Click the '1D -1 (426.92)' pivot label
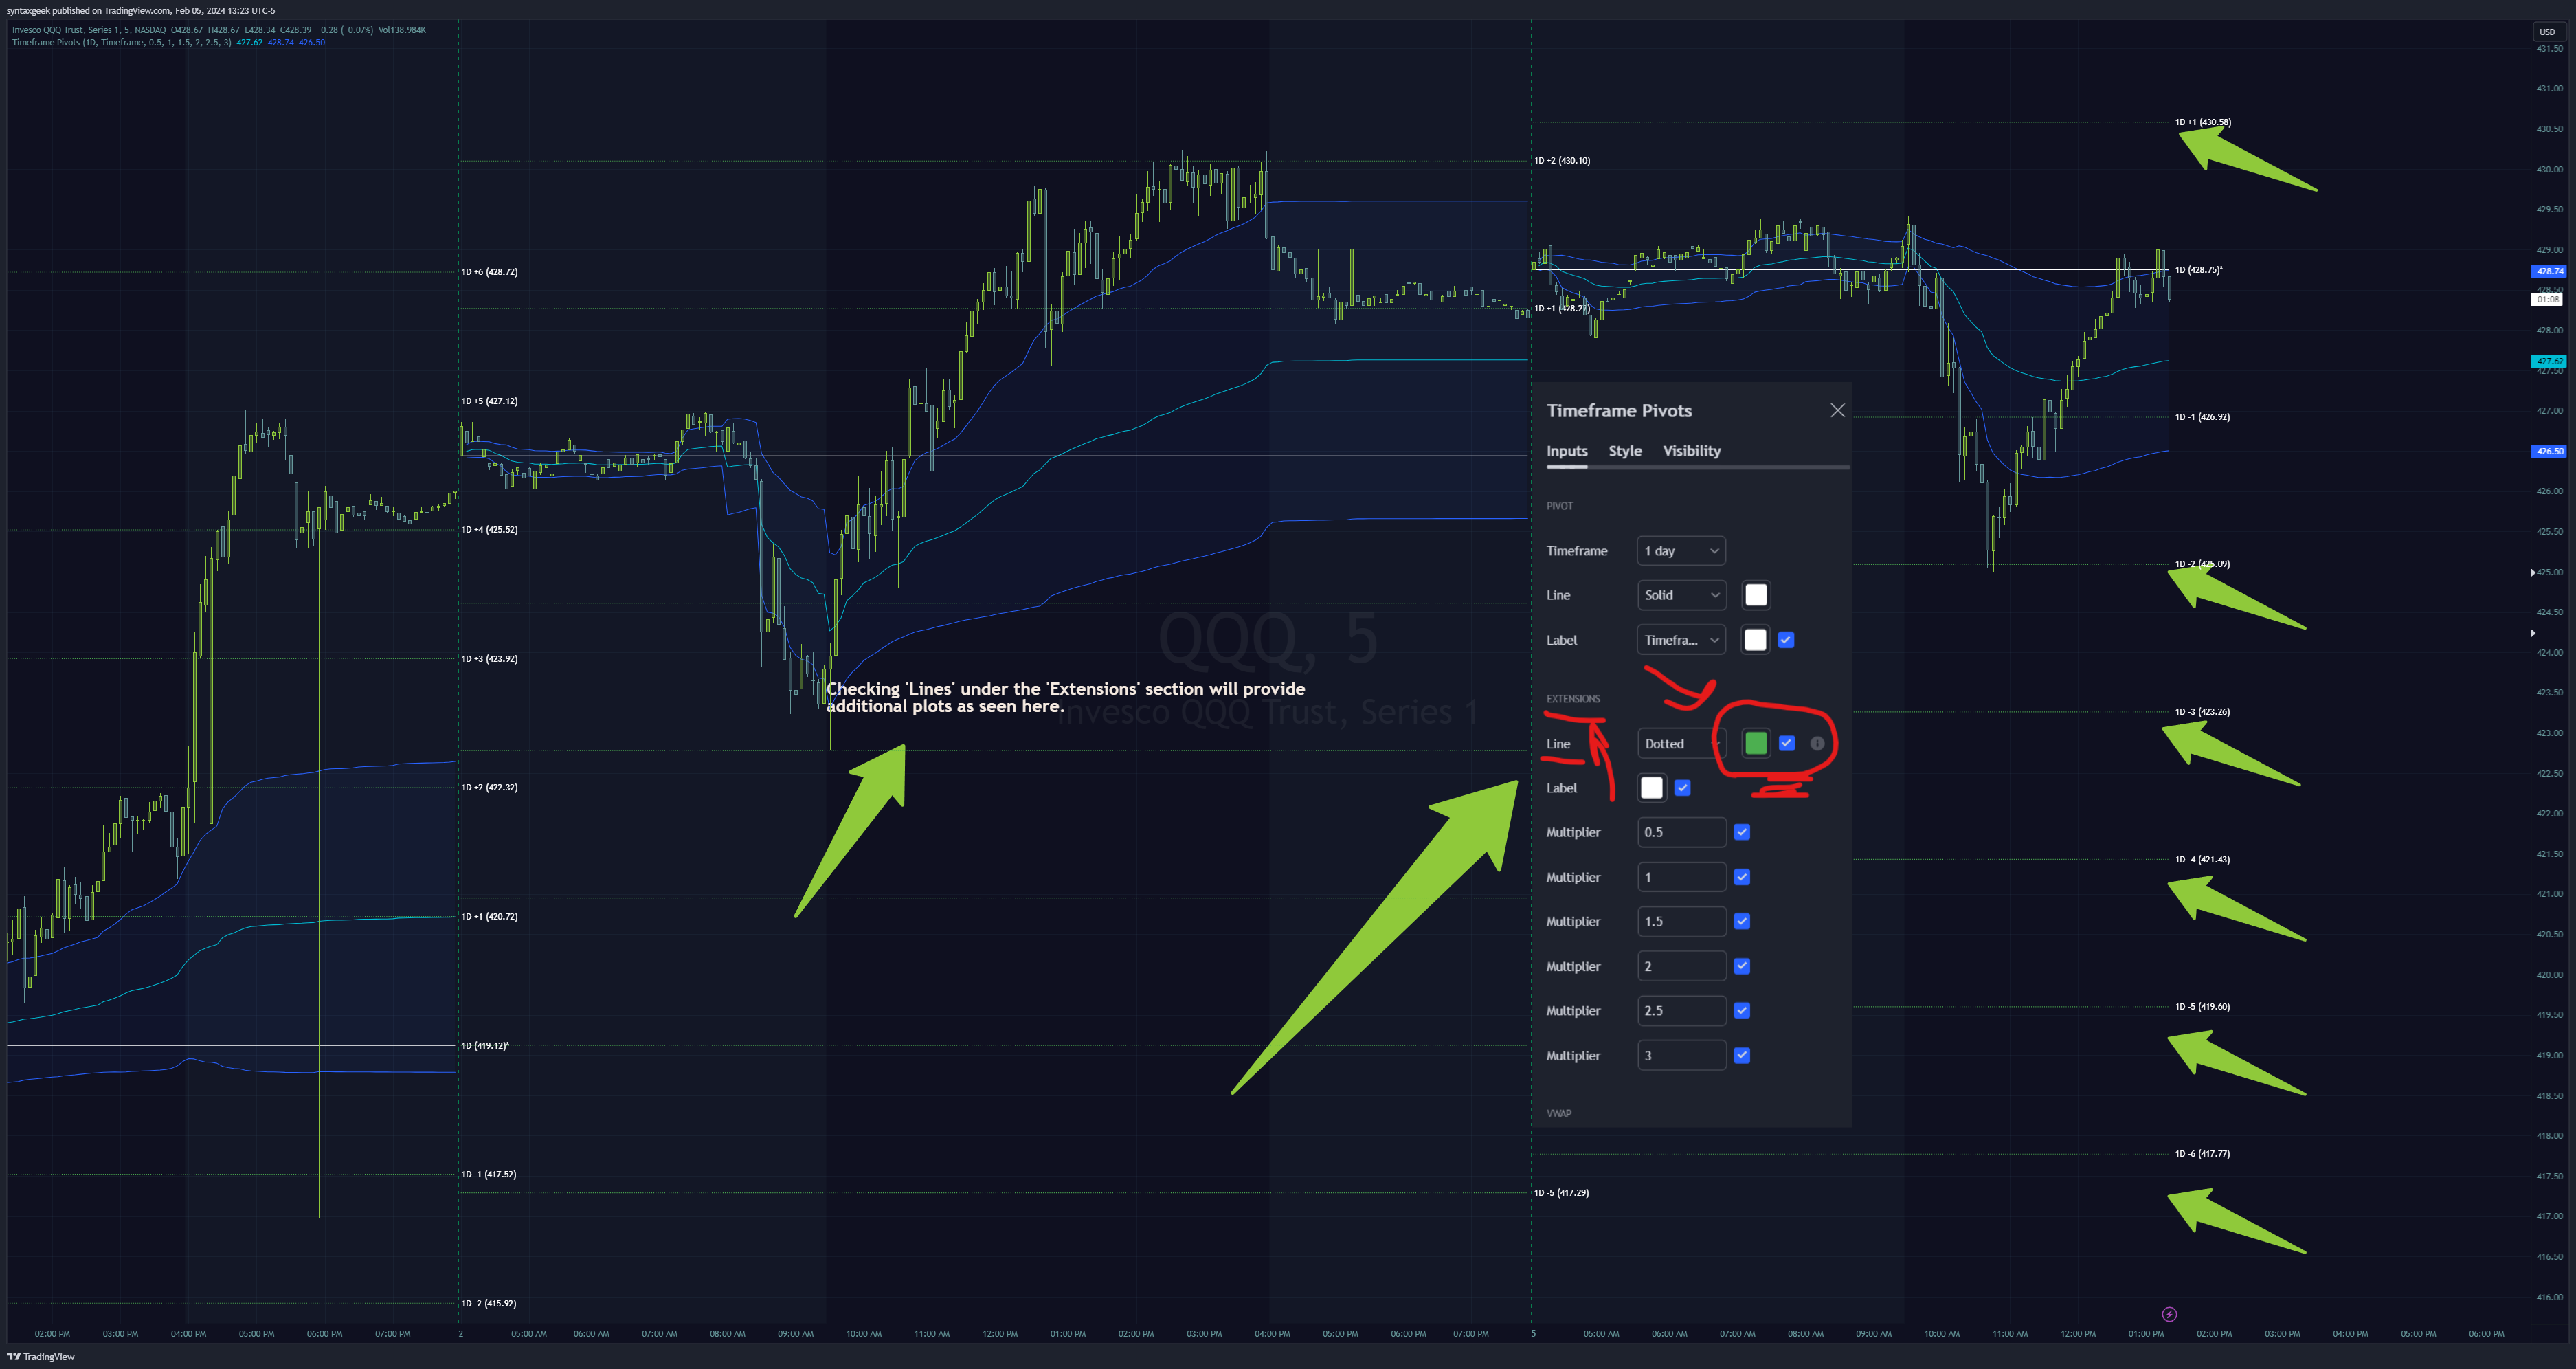 pos(2202,417)
